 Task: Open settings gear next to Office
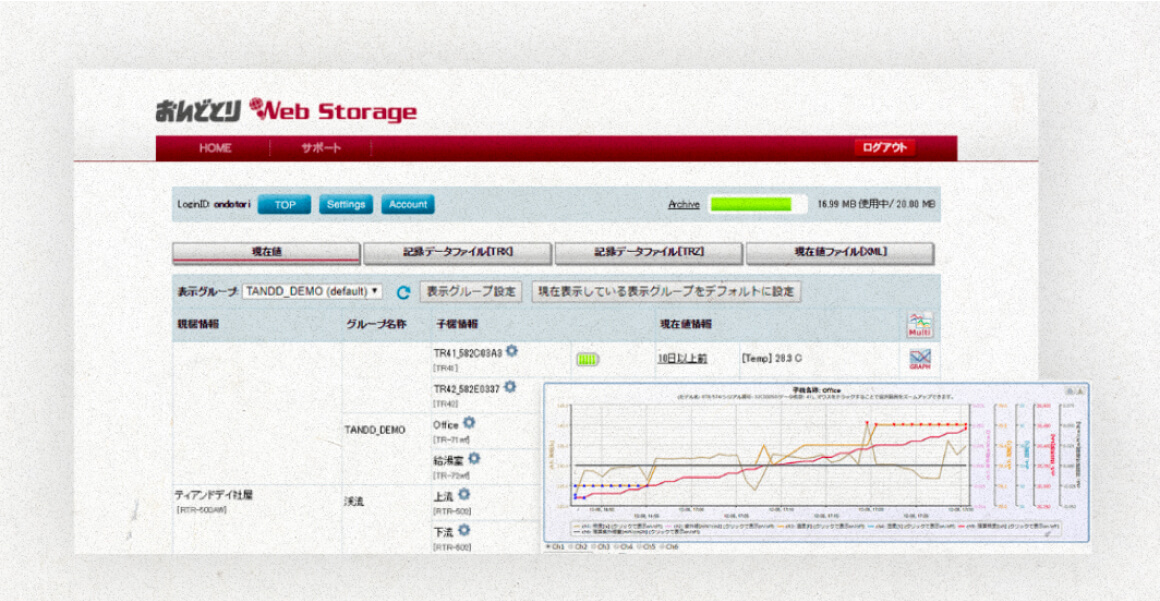pyautogui.click(x=469, y=423)
